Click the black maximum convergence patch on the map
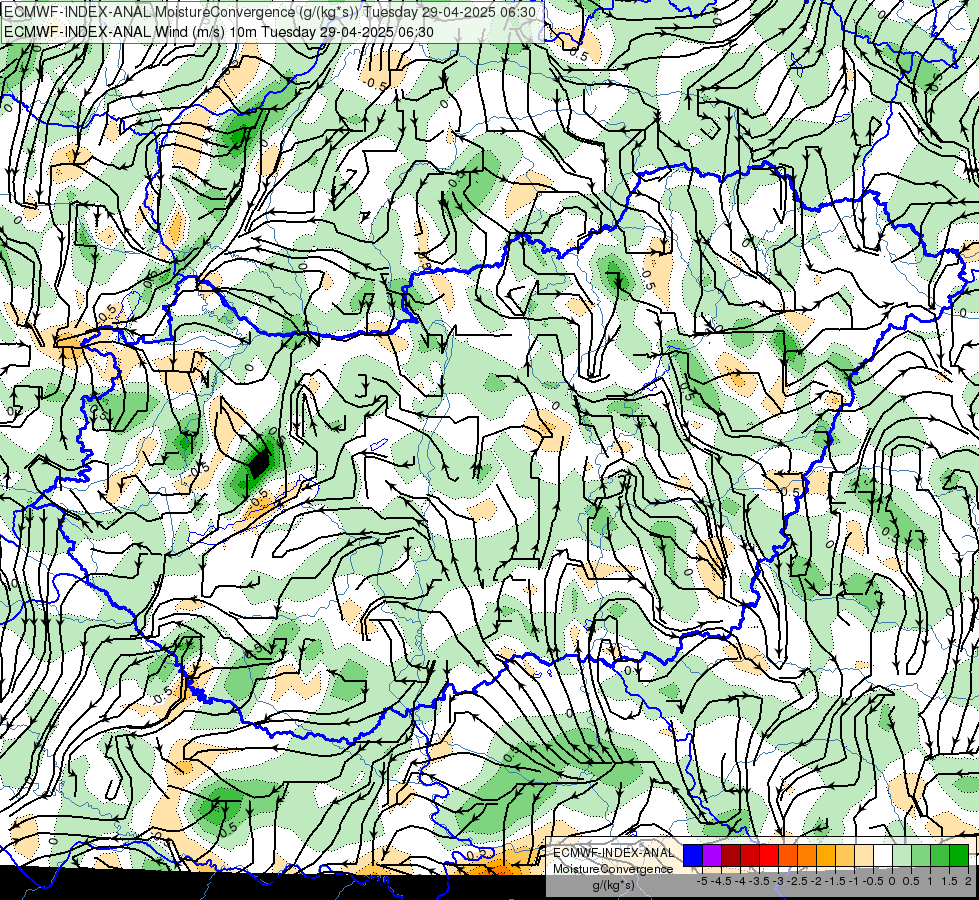 pos(258,463)
